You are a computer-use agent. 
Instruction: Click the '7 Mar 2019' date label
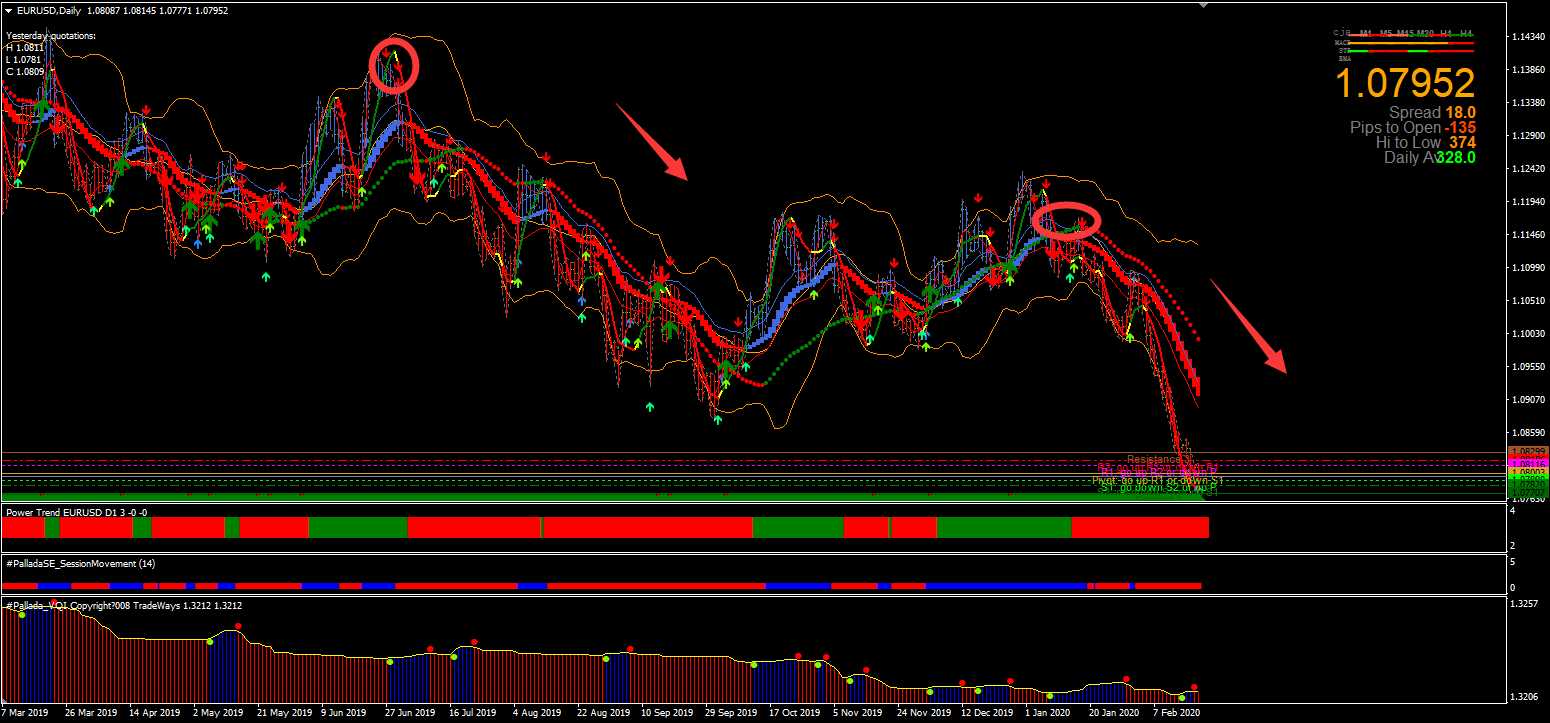25,713
